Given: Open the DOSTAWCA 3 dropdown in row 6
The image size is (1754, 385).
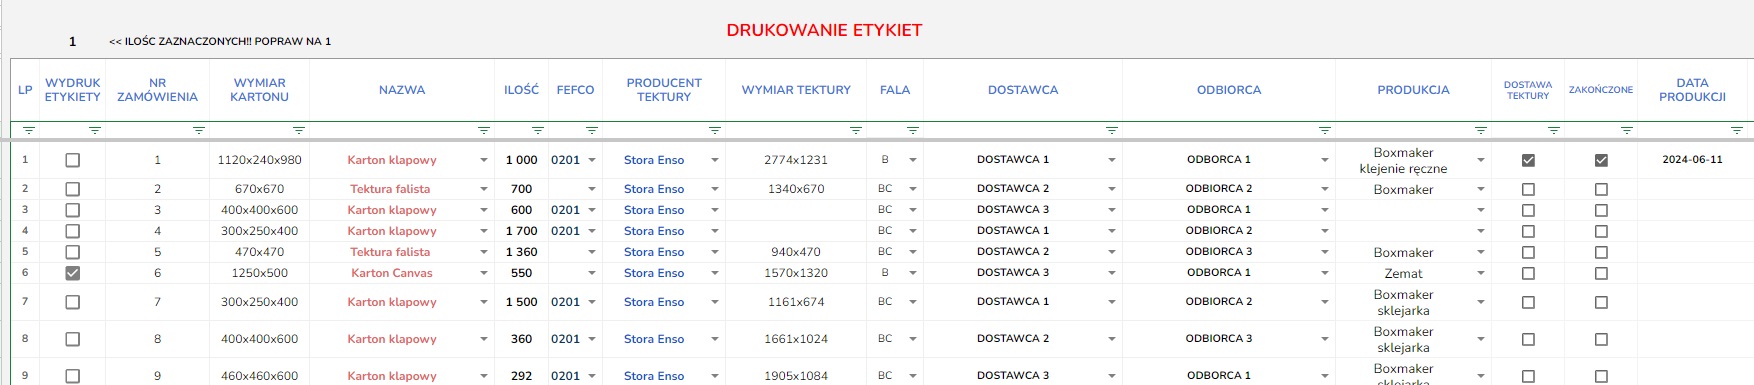Looking at the screenshot, I should tap(1112, 273).
